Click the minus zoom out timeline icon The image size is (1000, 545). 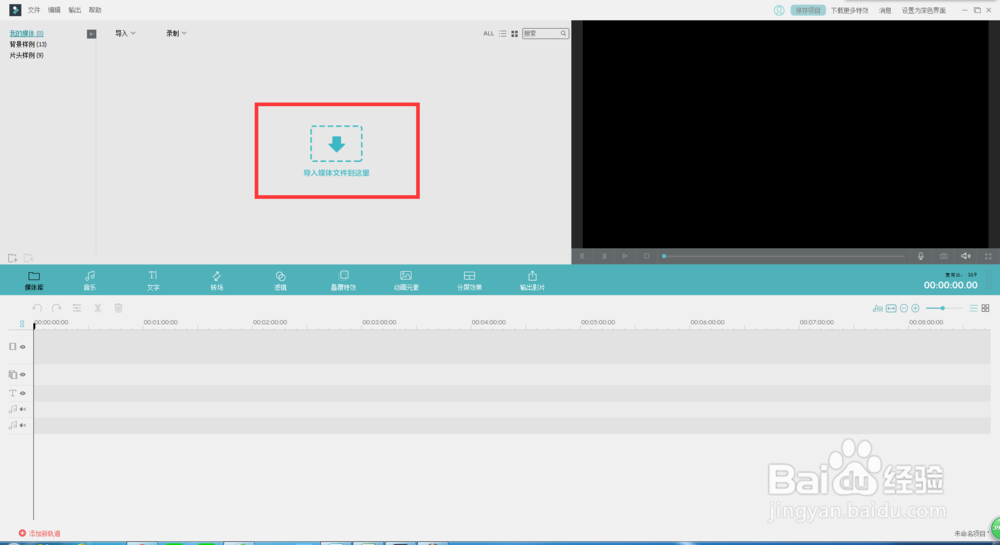904,308
